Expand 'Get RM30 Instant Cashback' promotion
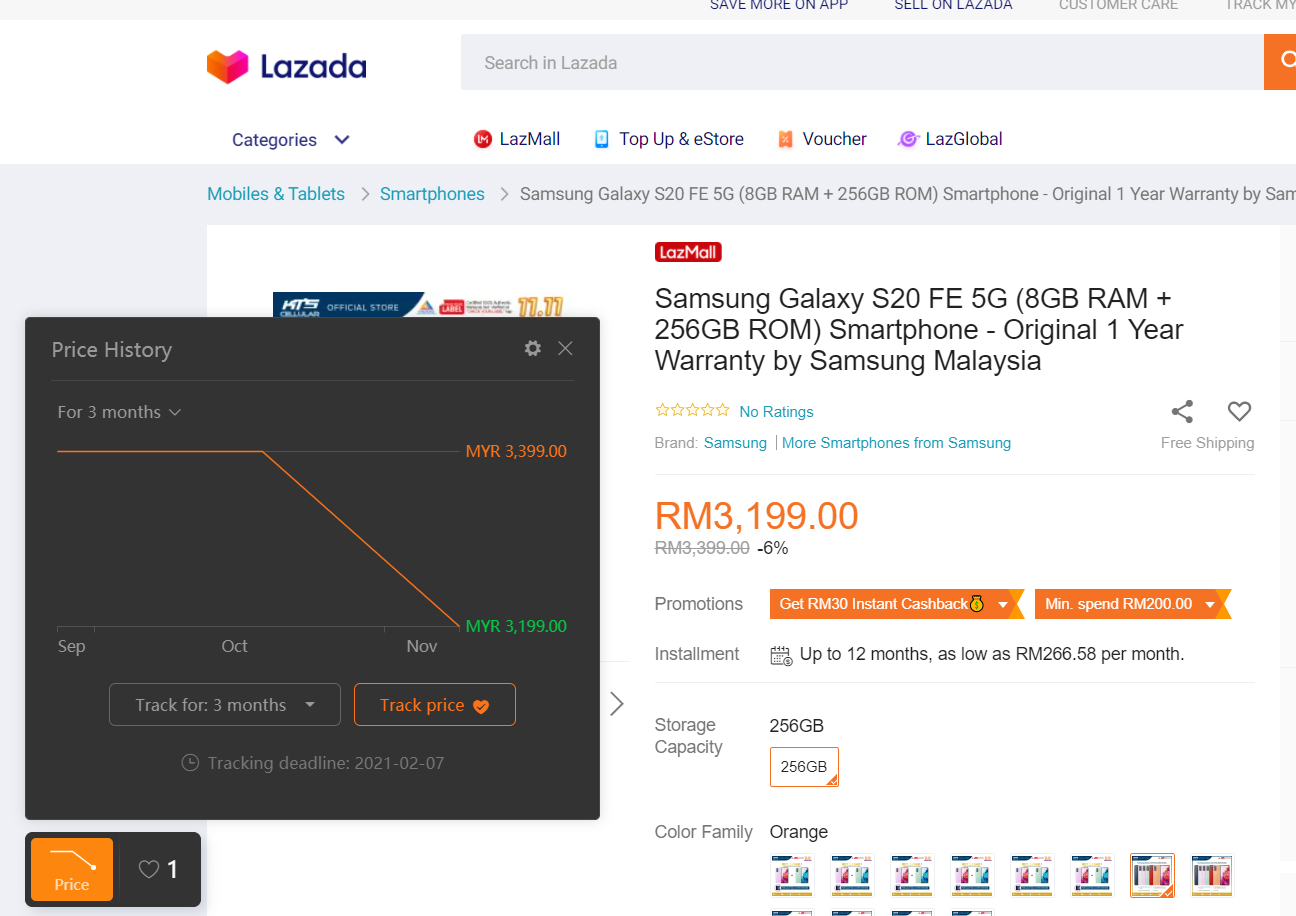1296x916 pixels. (890, 604)
